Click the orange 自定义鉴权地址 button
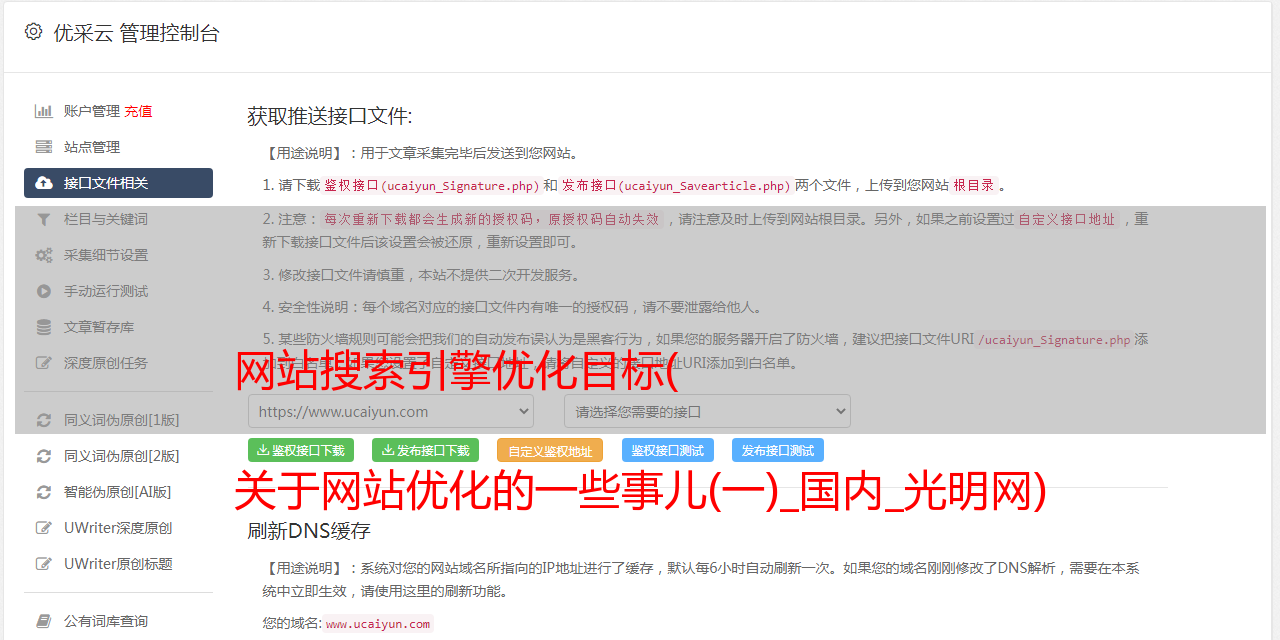This screenshot has height=640, width=1280. [x=550, y=450]
